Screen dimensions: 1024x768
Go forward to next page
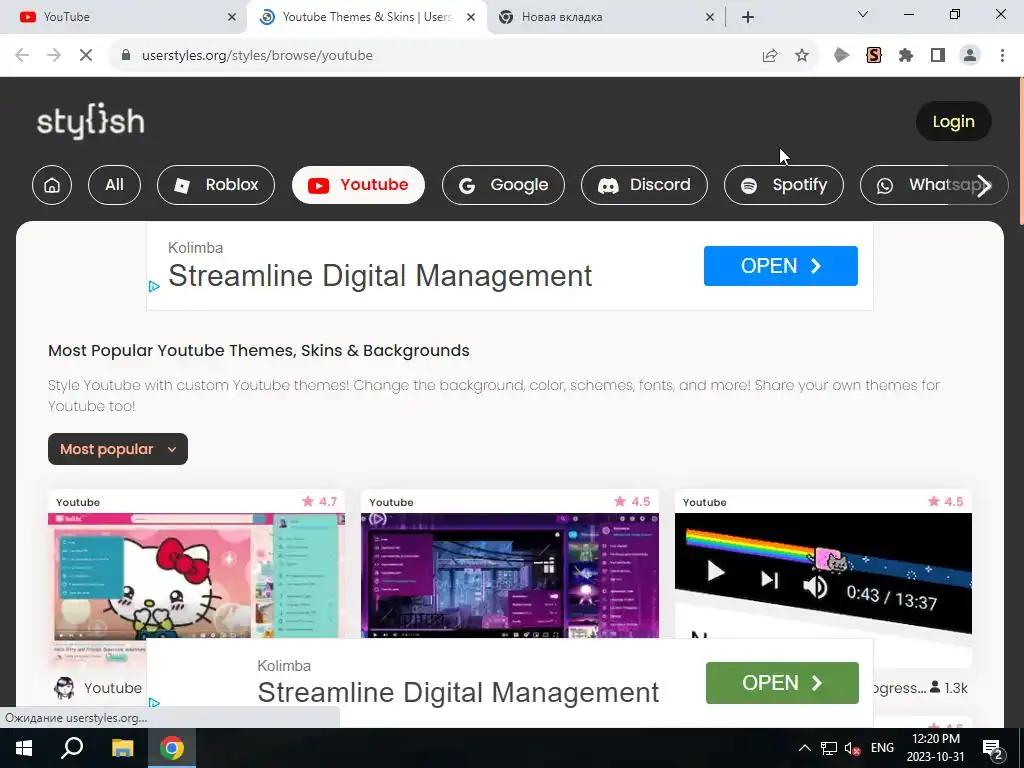(x=54, y=56)
